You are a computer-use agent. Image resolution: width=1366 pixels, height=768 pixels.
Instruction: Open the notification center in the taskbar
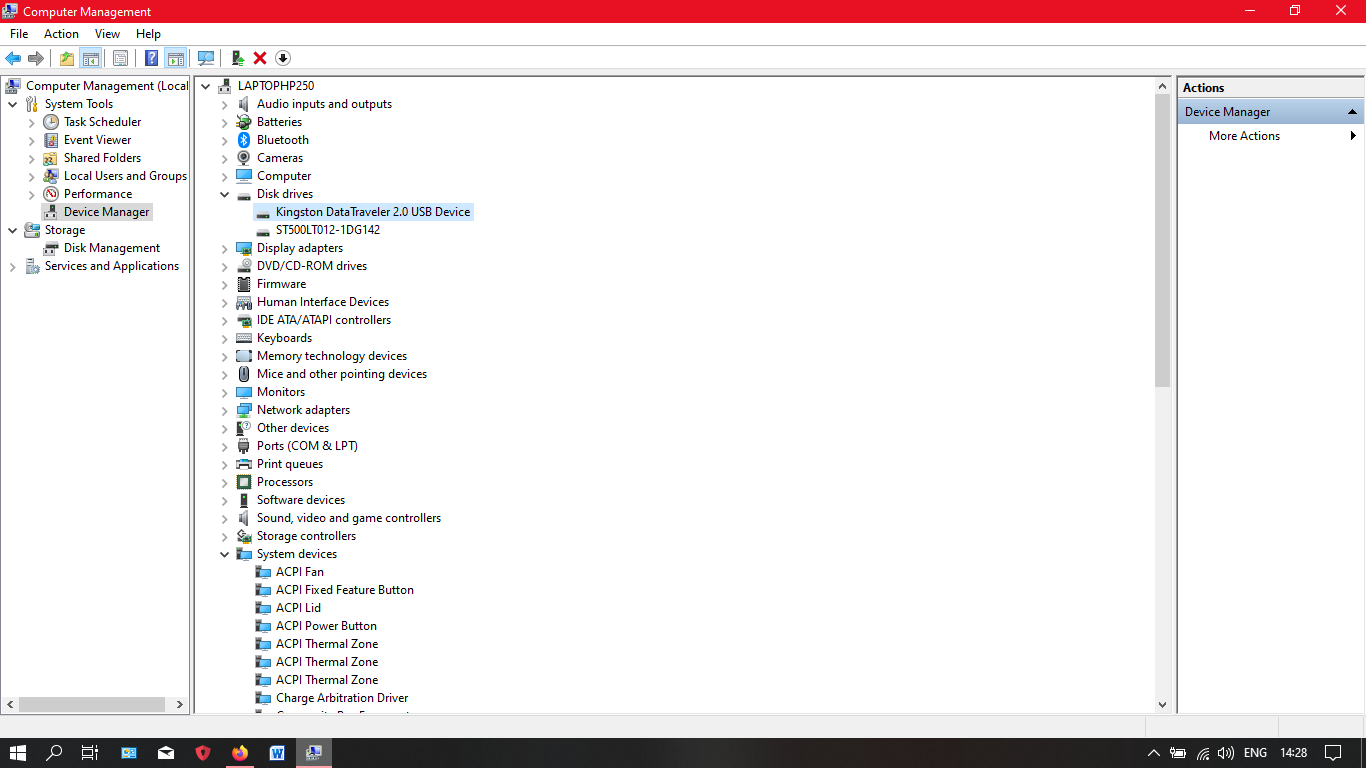1333,753
